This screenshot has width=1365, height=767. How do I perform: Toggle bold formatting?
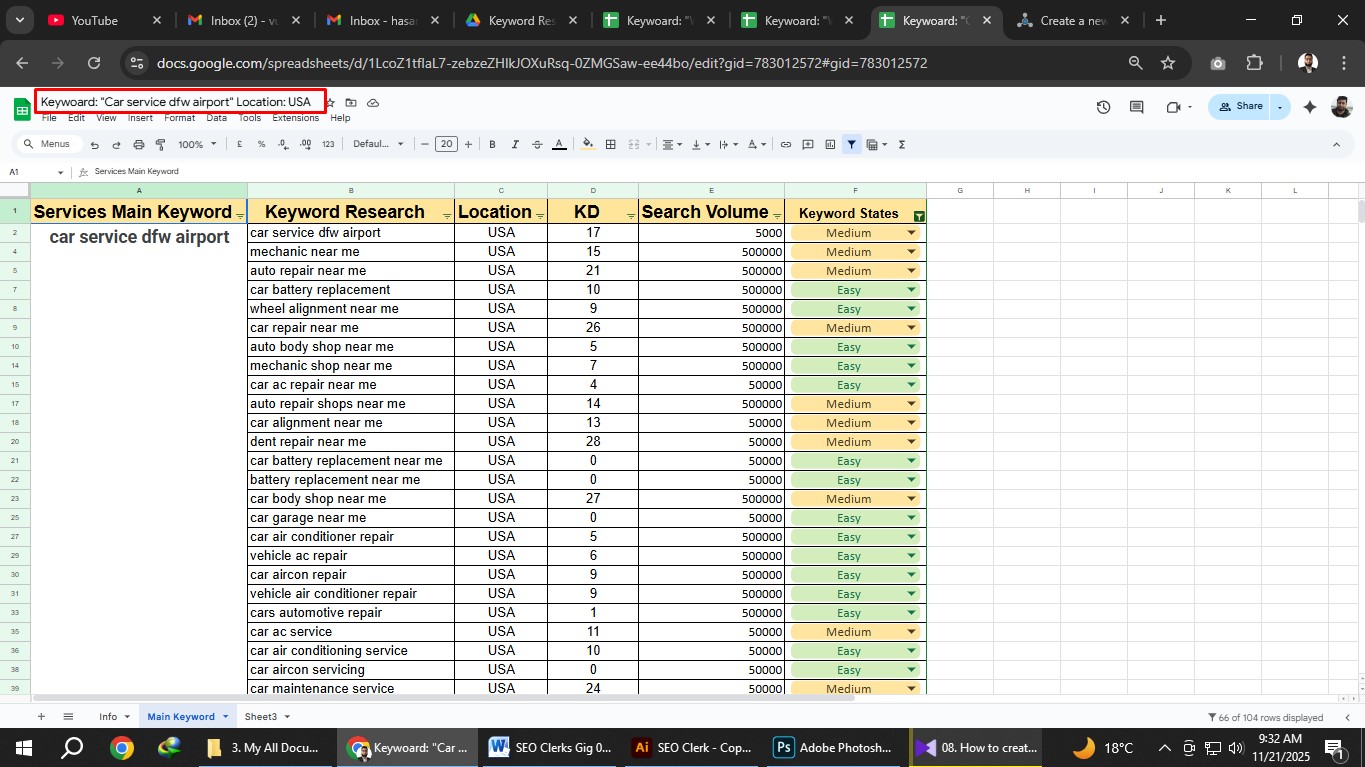tap(491, 144)
